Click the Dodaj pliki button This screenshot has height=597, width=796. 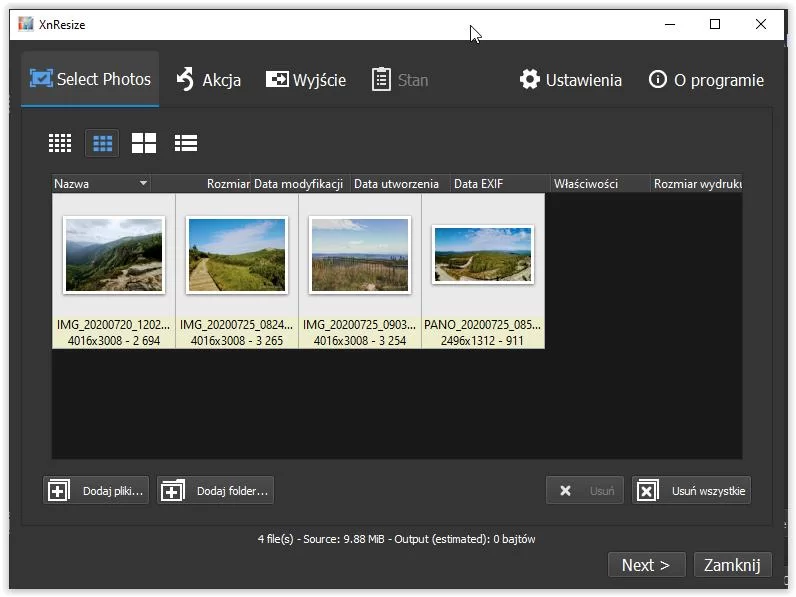(97, 490)
